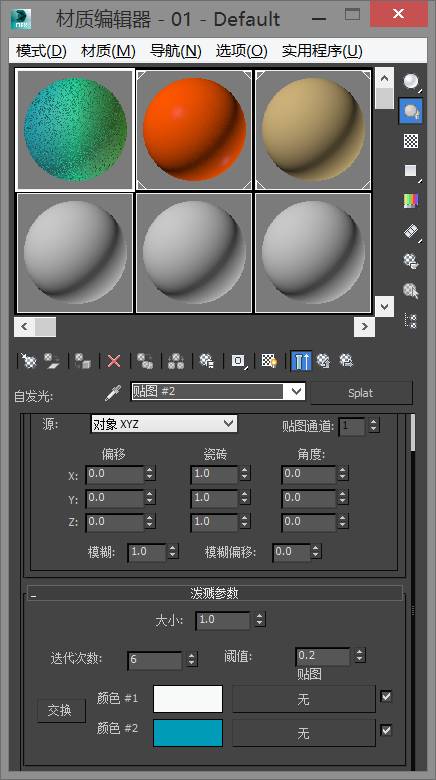Click the 交换 swap button

click(x=60, y=710)
